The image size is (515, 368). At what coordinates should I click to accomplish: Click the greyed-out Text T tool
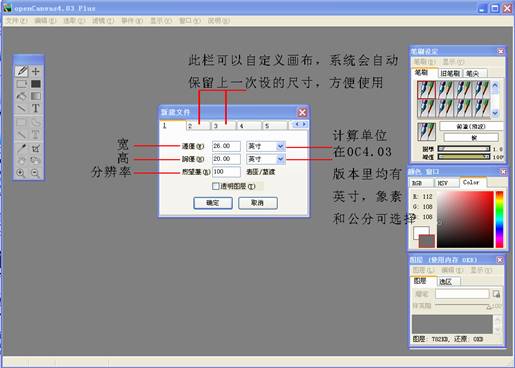pyautogui.click(x=36, y=135)
